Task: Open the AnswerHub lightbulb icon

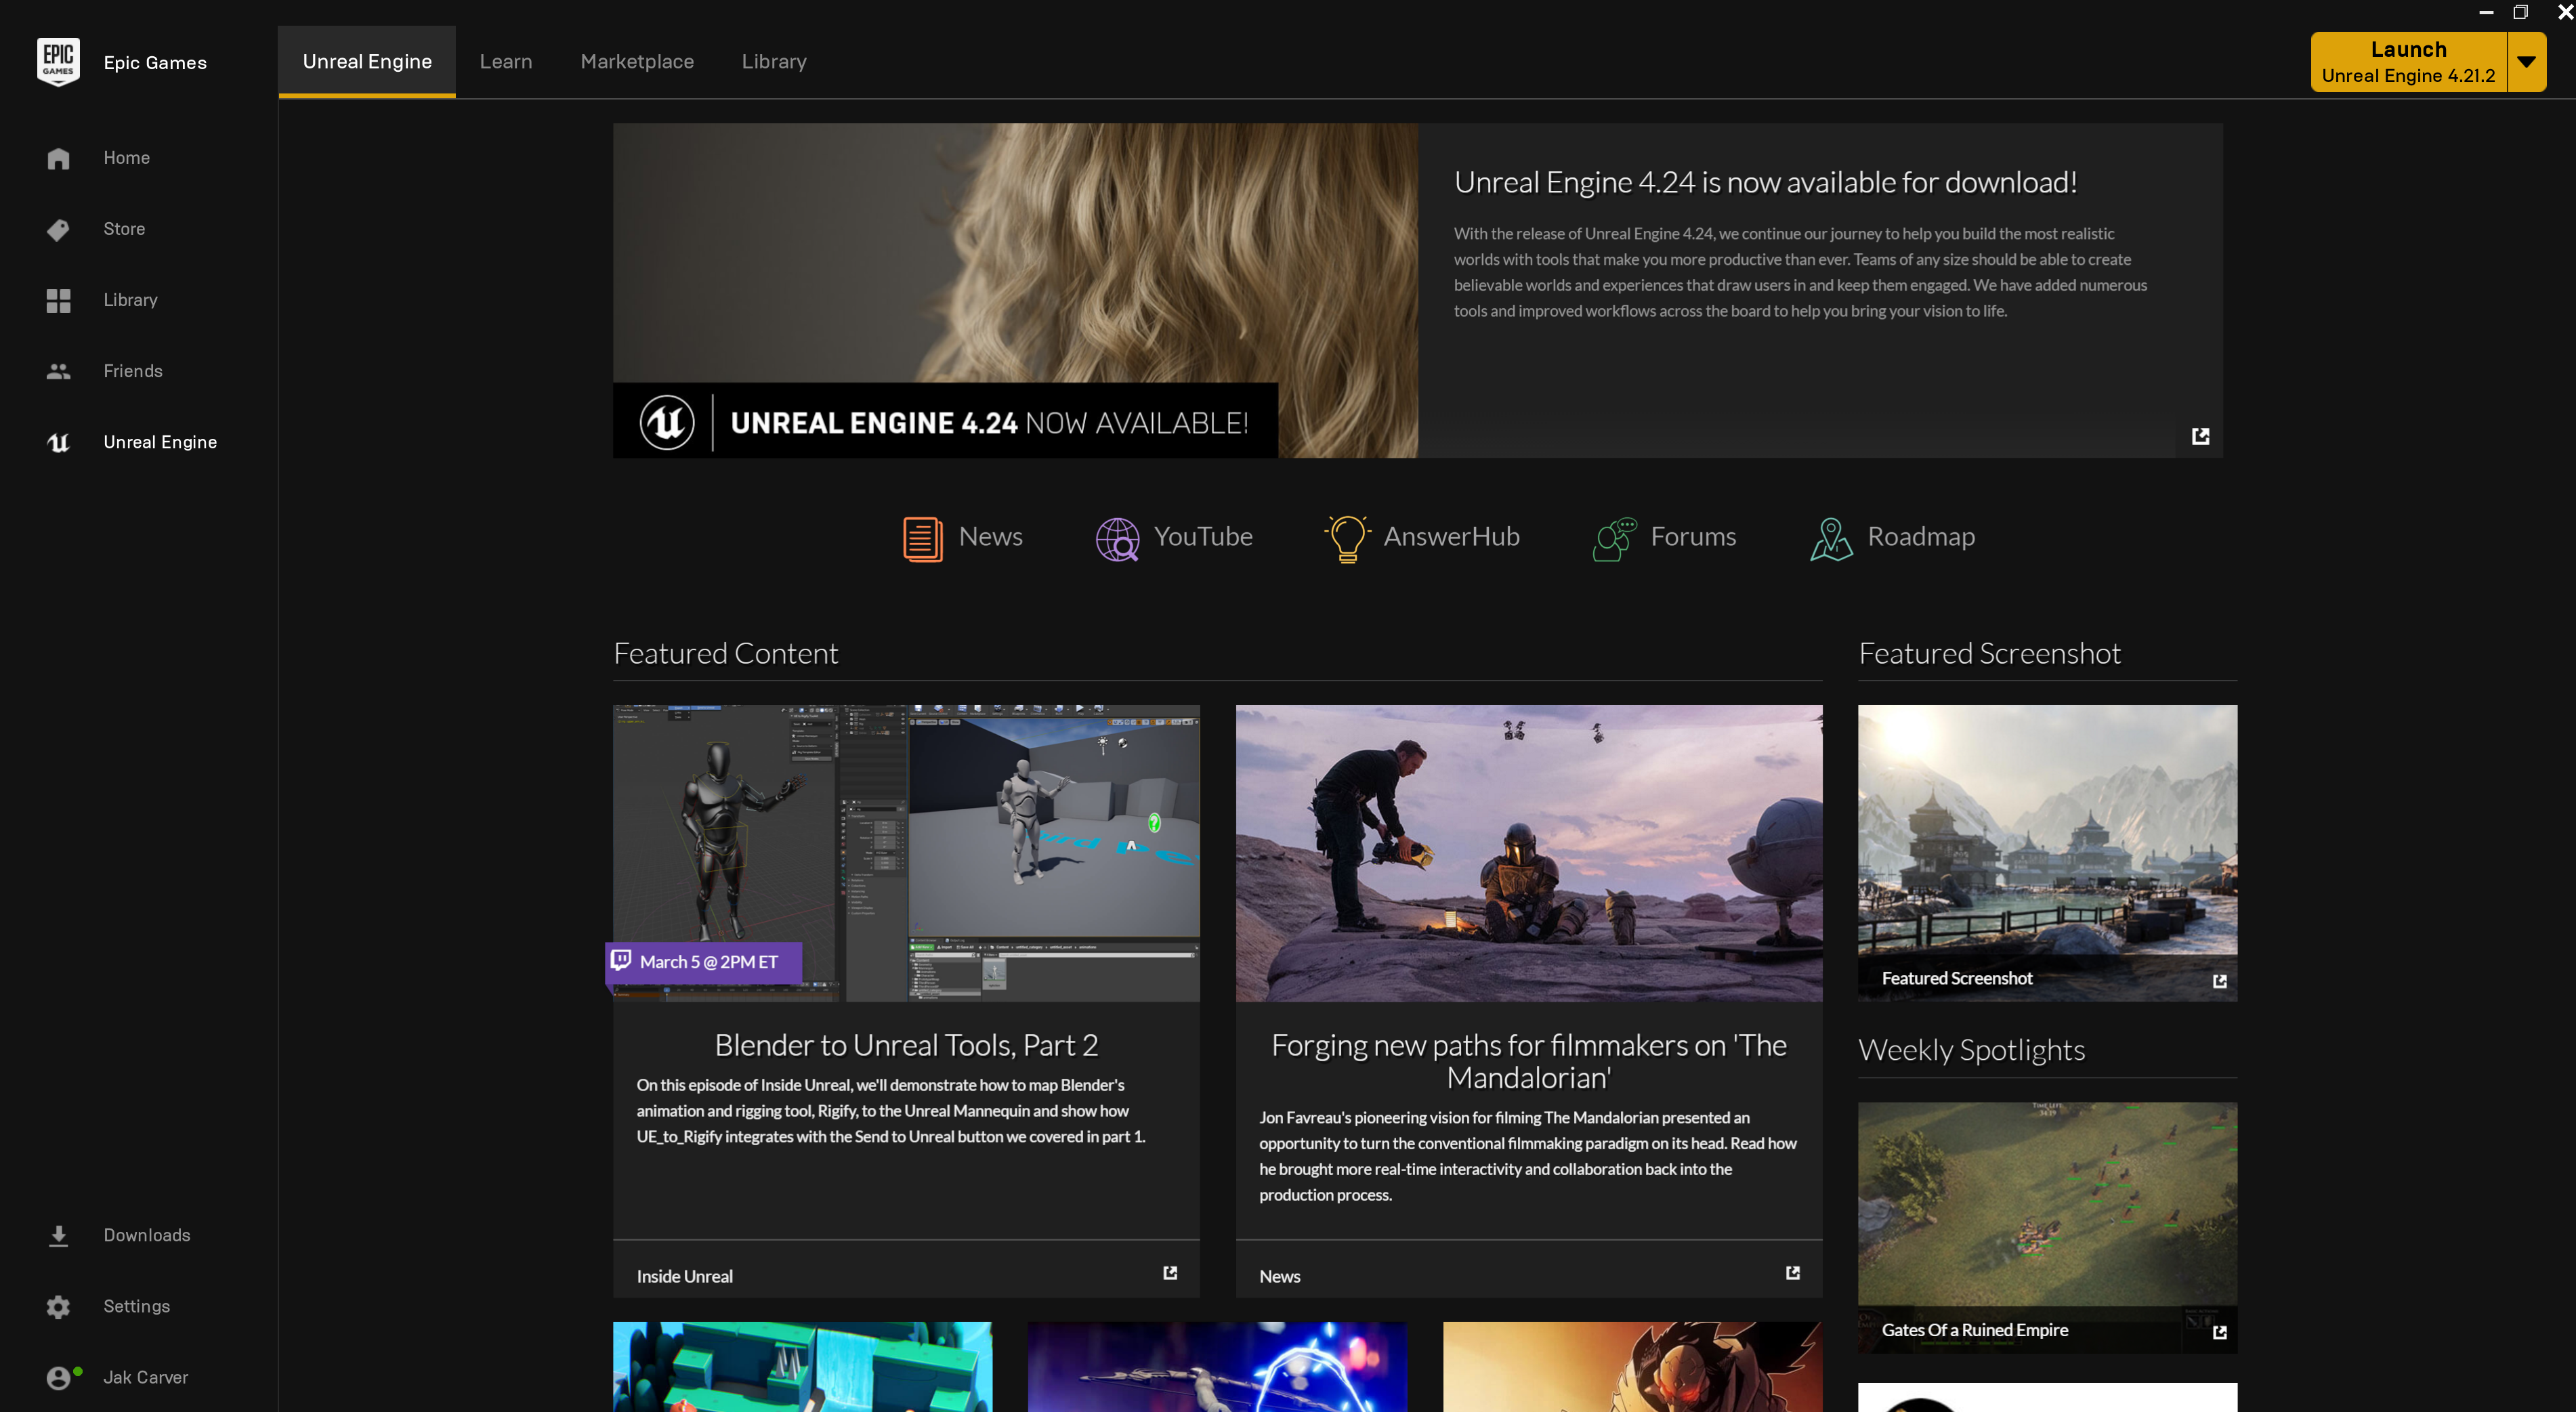Action: (1346, 538)
